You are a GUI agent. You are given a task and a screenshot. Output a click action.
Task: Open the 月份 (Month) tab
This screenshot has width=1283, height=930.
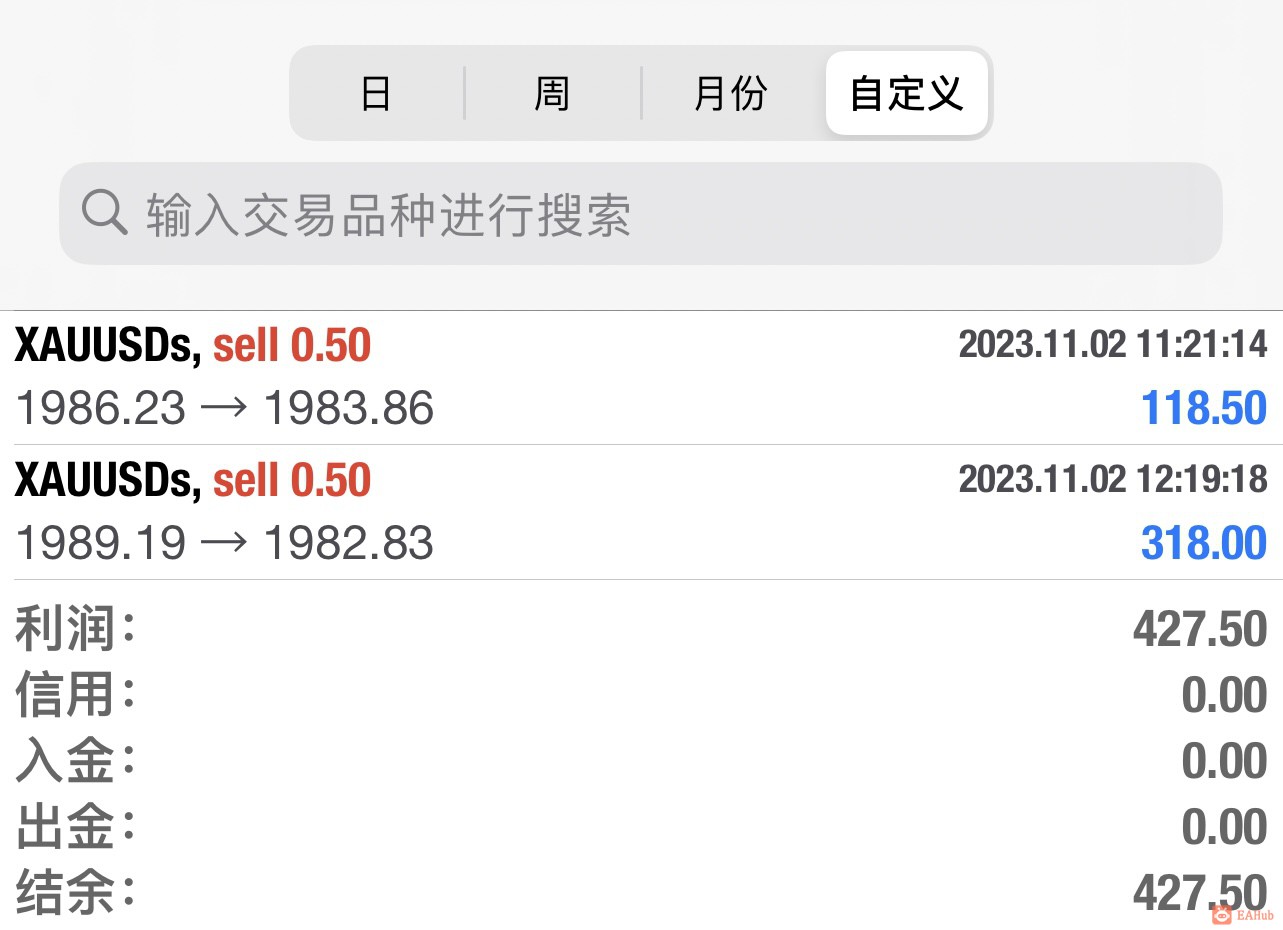[x=731, y=94]
